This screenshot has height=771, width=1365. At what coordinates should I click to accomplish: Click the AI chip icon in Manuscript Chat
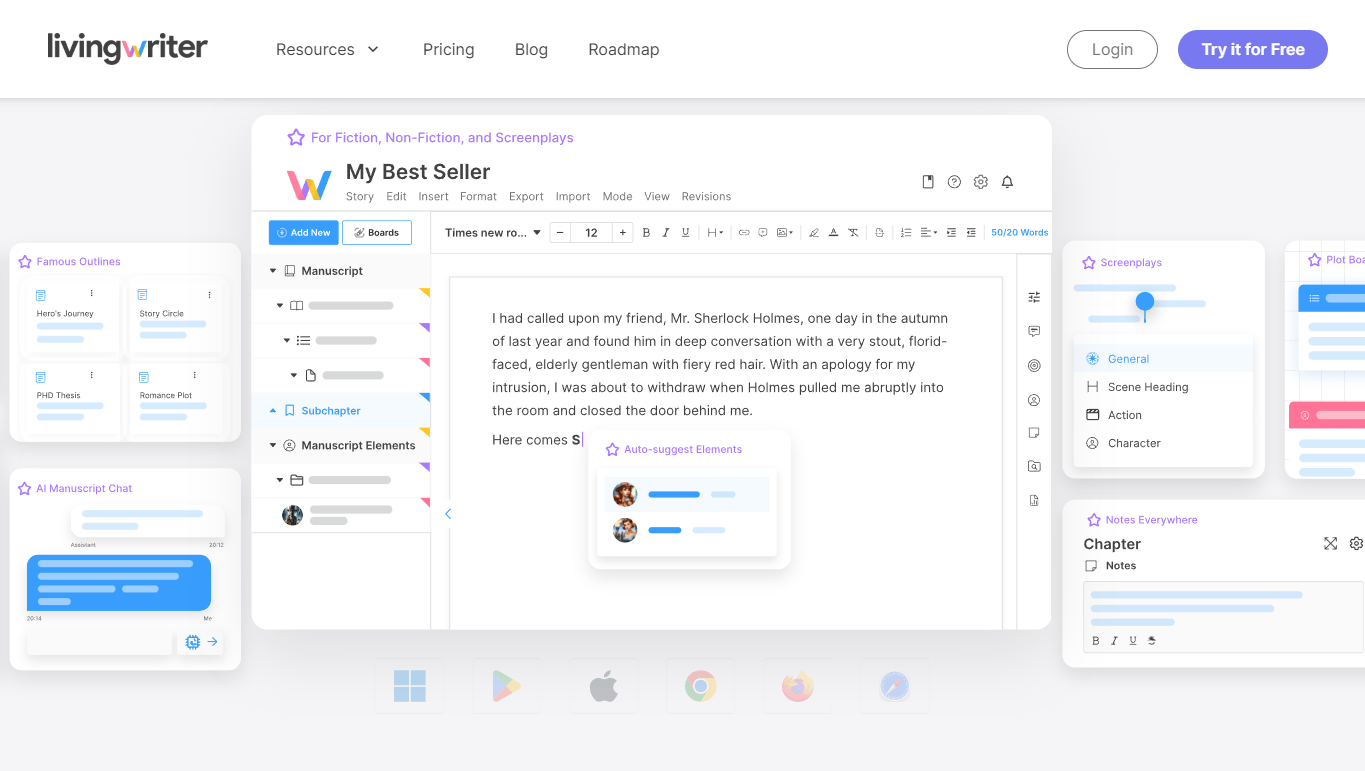coord(192,642)
